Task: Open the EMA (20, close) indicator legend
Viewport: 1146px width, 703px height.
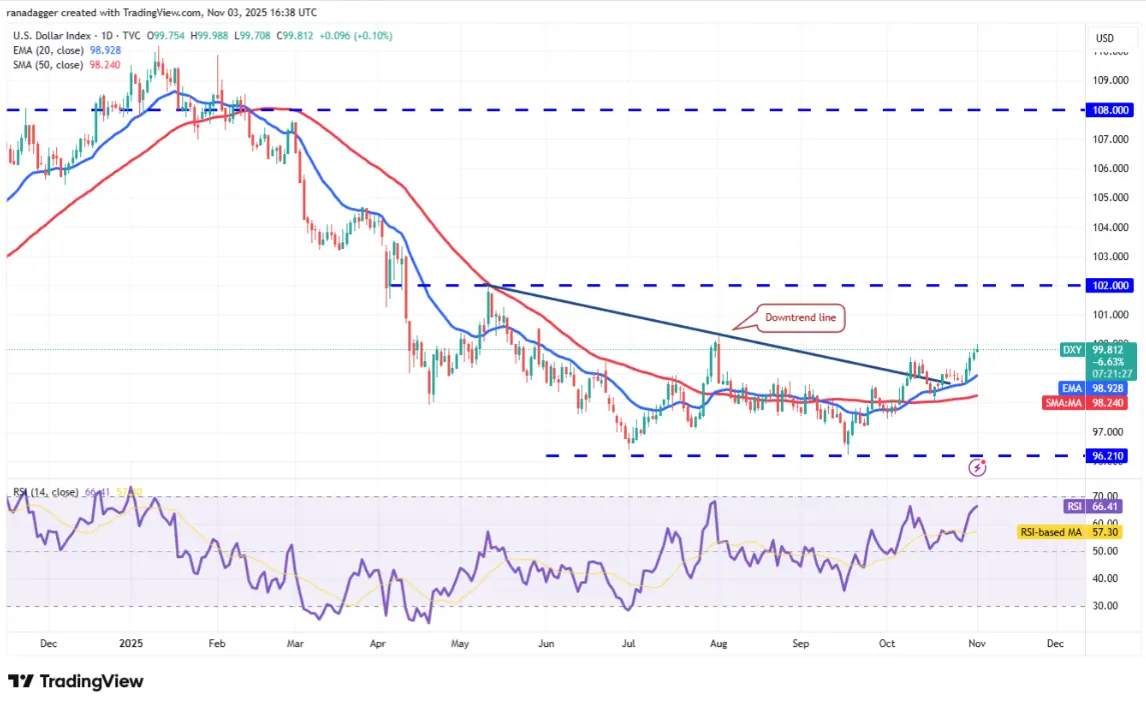Action: (x=67, y=50)
